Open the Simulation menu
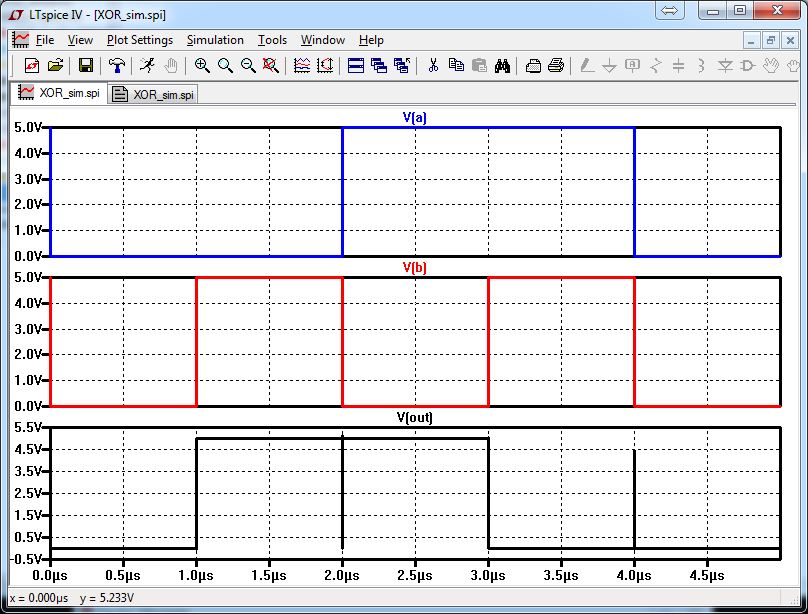The height and width of the screenshot is (614, 808). [215, 40]
